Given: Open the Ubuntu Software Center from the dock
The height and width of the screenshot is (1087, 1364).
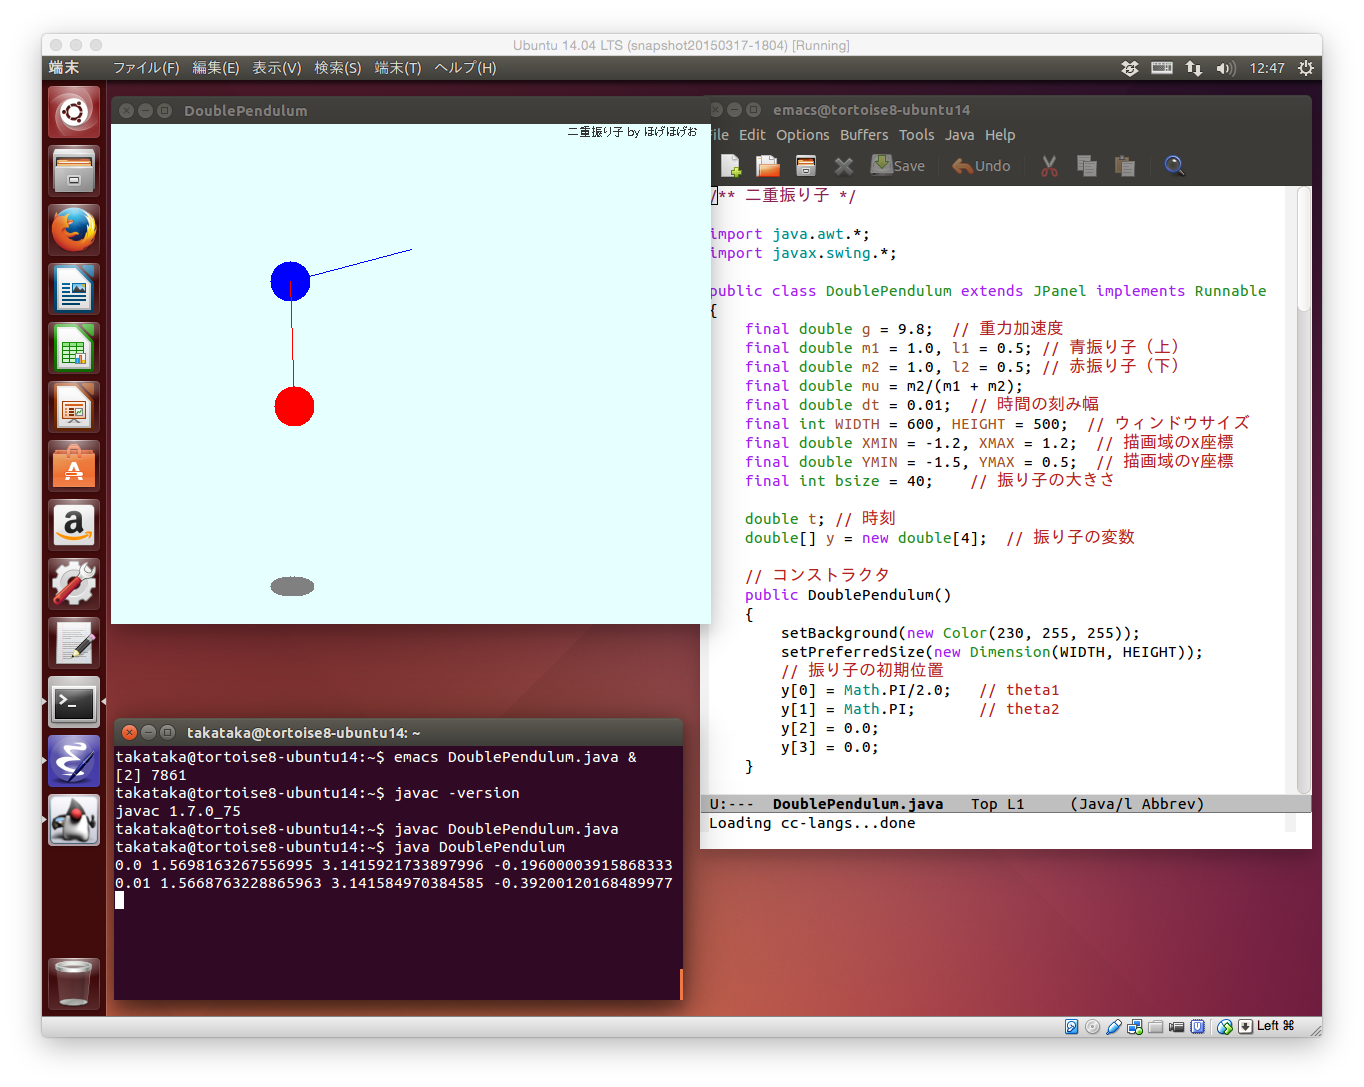Looking at the screenshot, I should [x=74, y=465].
